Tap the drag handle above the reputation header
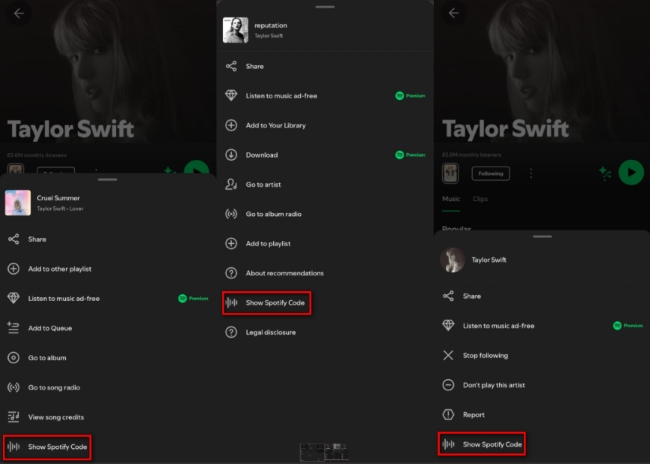 (x=325, y=7)
